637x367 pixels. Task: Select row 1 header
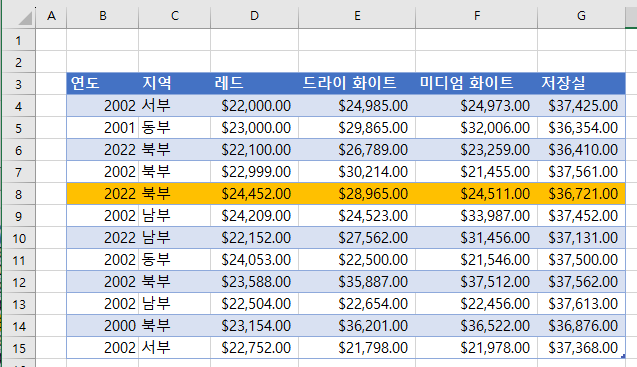19,40
